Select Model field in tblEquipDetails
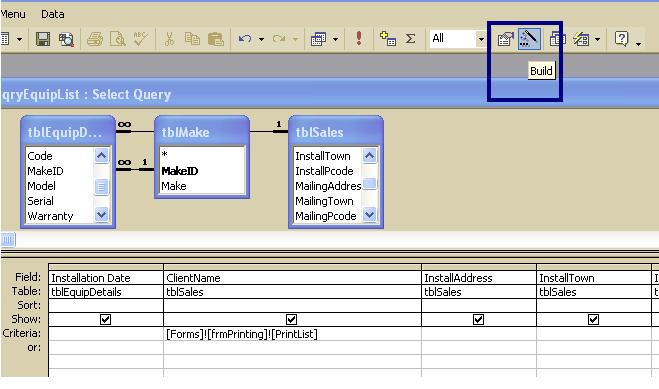 [41, 186]
